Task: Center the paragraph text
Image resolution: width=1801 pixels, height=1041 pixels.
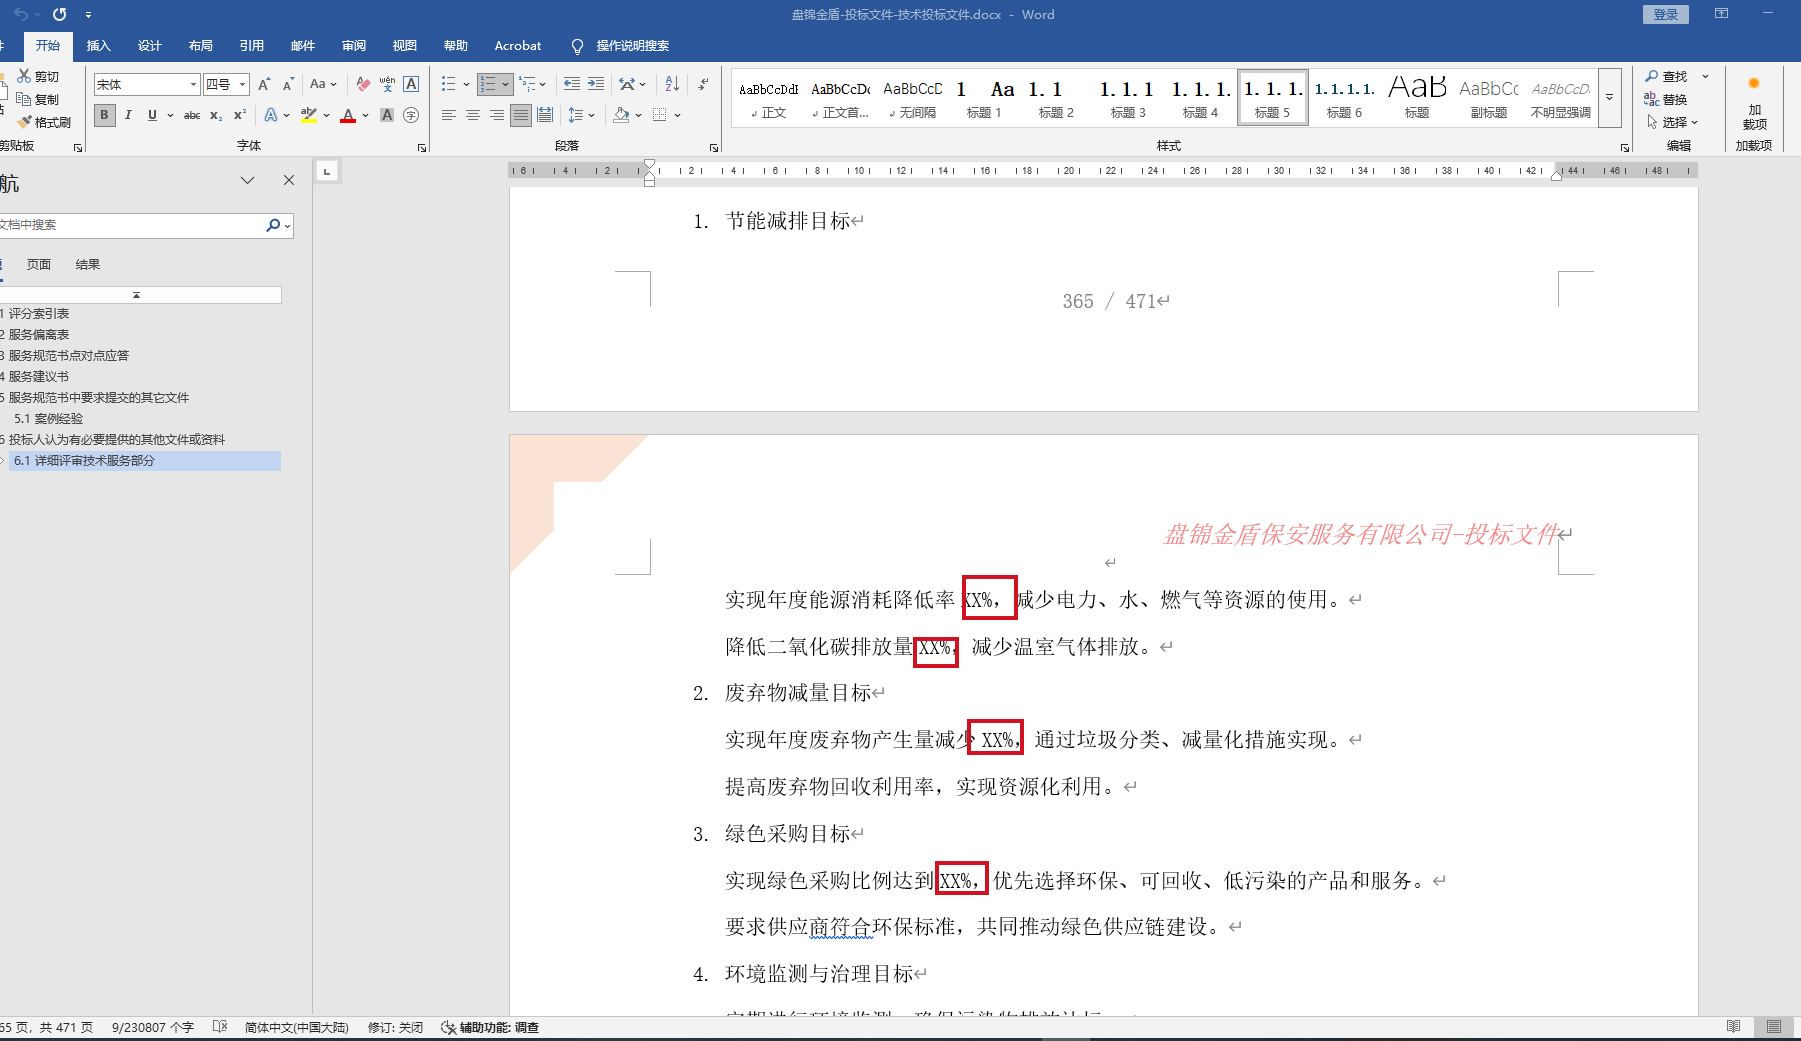Action: coord(473,116)
